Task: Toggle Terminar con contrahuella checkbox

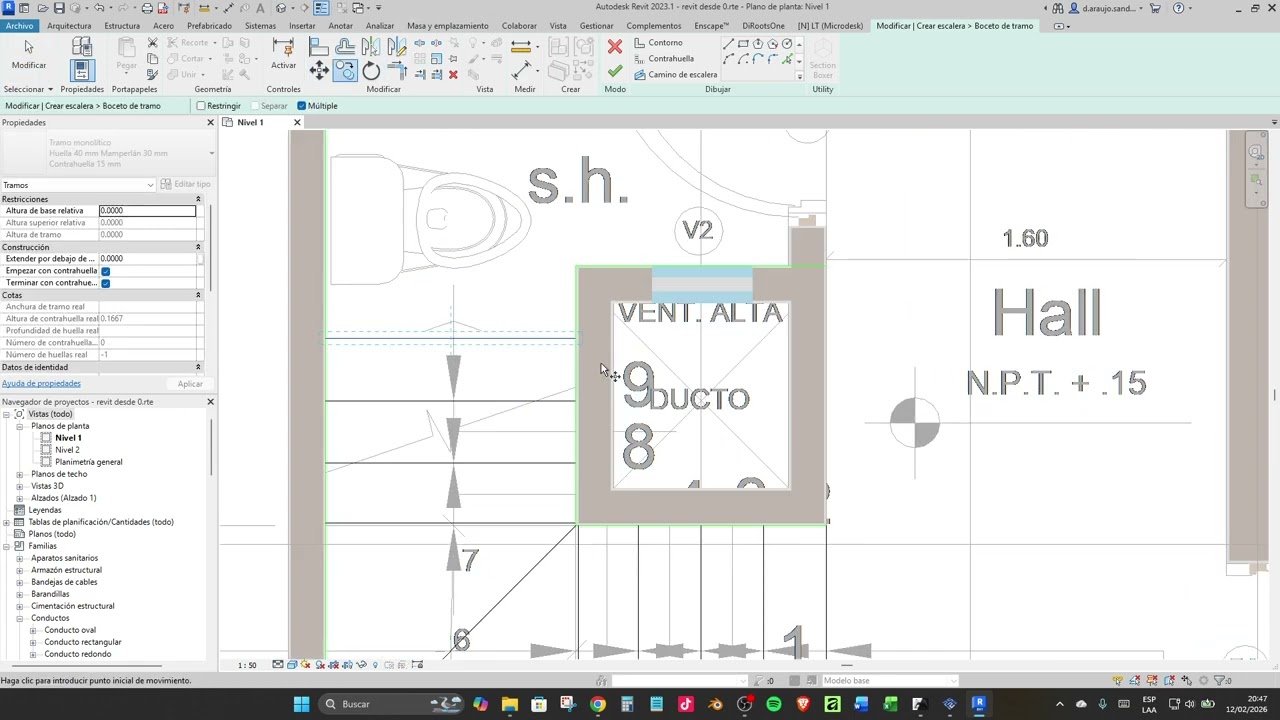Action: click(x=105, y=283)
